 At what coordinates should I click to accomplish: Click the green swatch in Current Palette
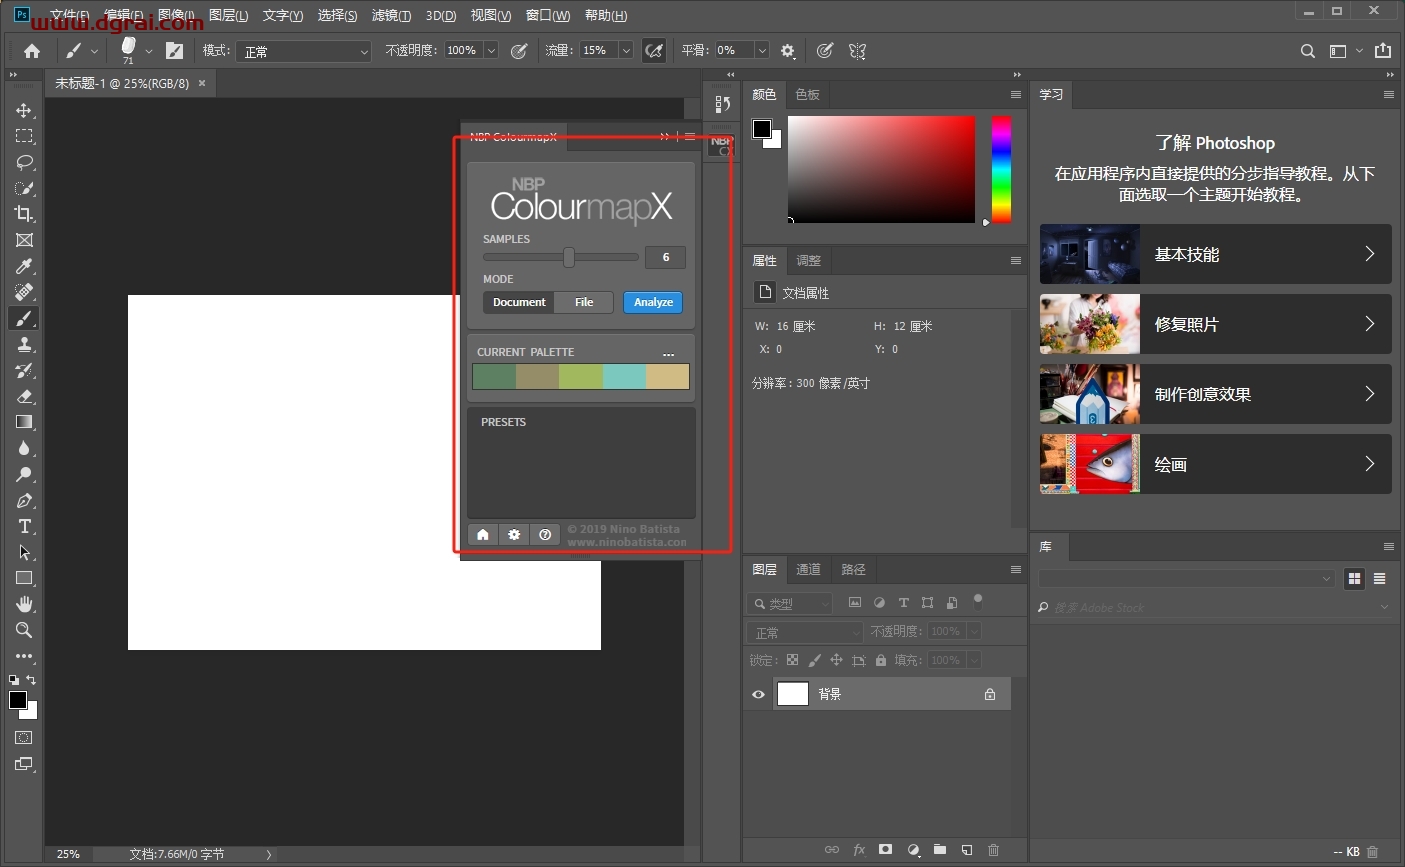(x=494, y=377)
